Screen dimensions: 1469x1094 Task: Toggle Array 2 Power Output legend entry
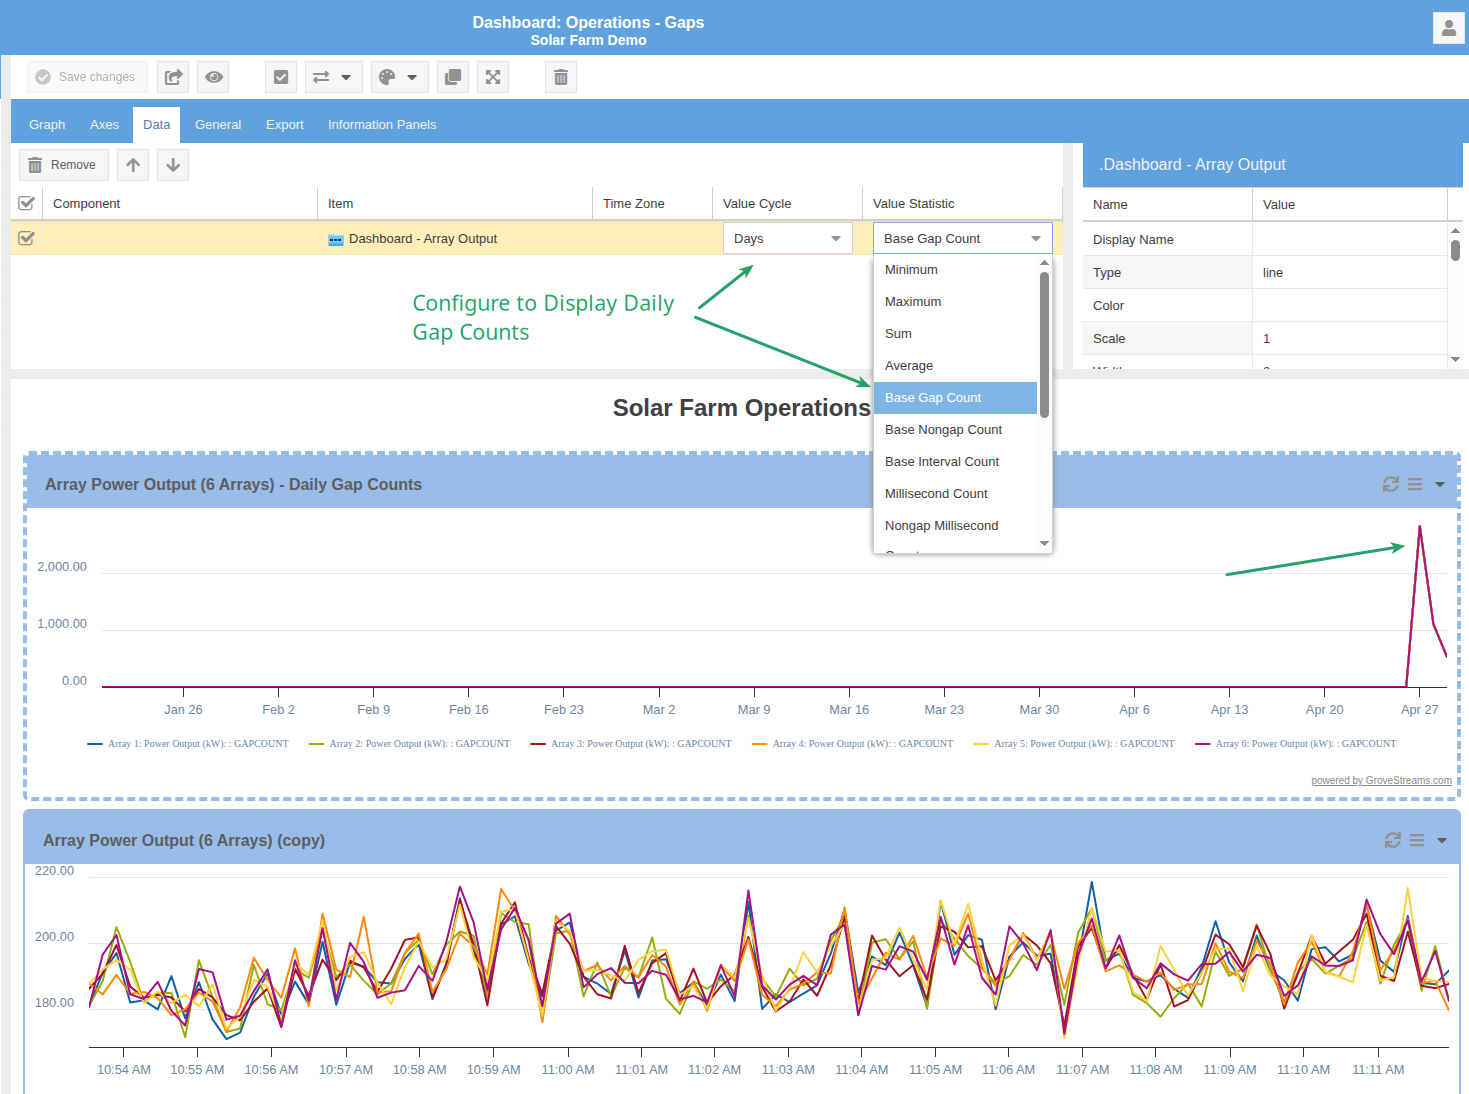click(410, 744)
